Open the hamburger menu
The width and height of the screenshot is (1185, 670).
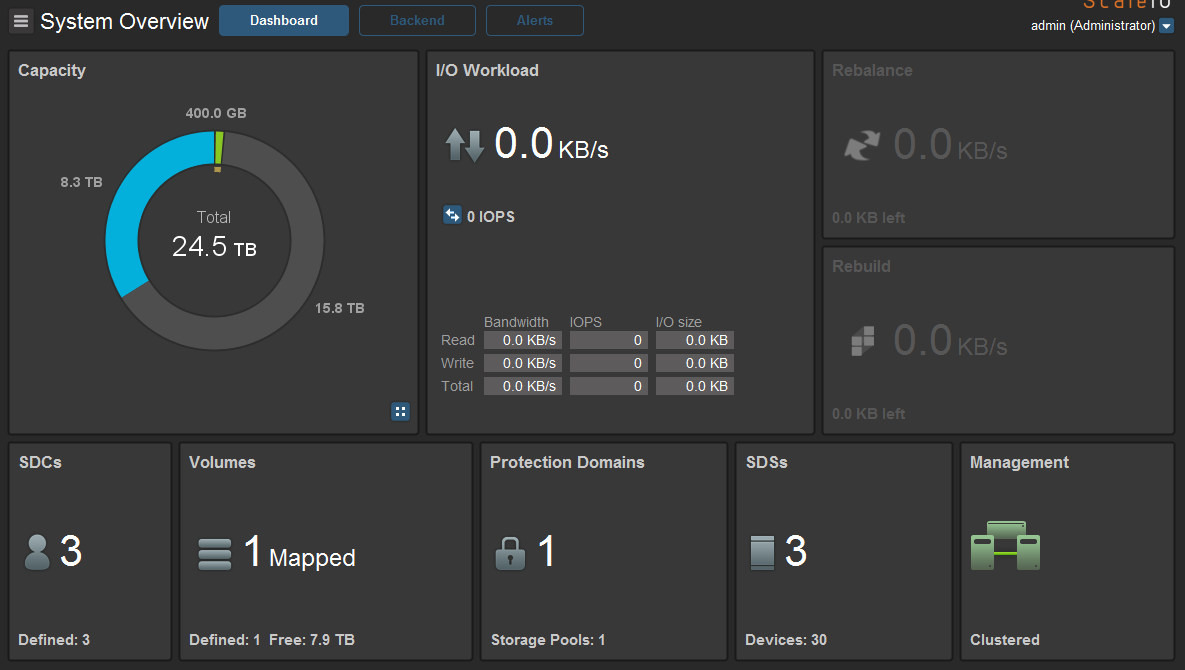coord(20,20)
